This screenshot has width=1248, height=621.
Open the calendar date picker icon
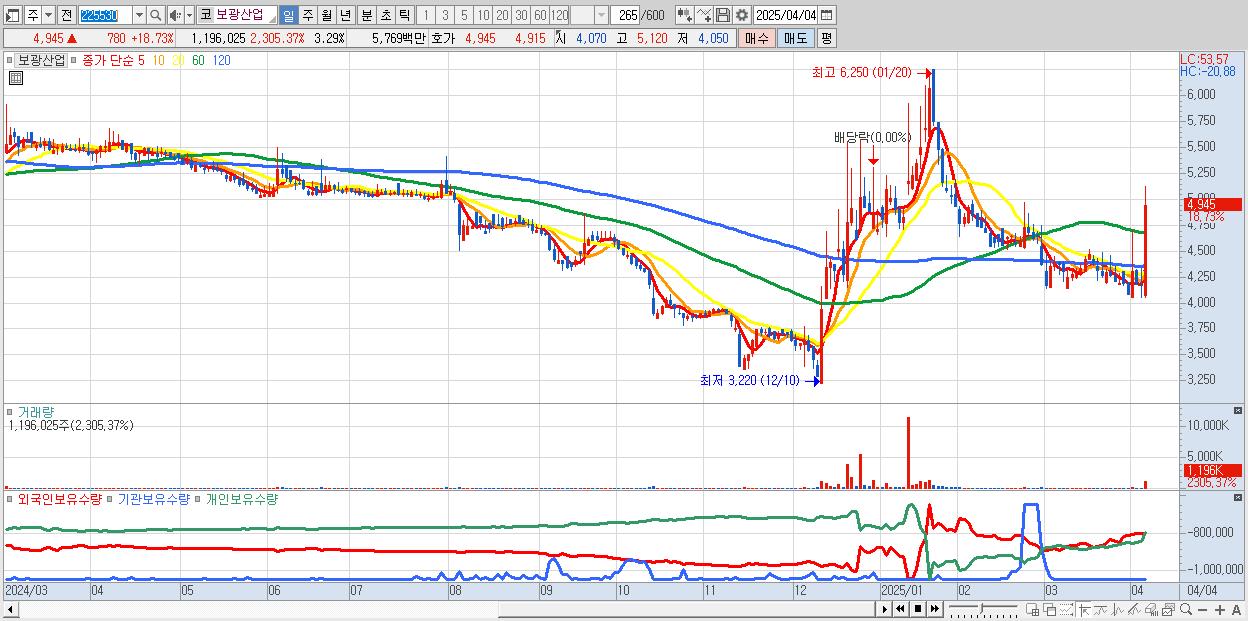[x=827, y=15]
